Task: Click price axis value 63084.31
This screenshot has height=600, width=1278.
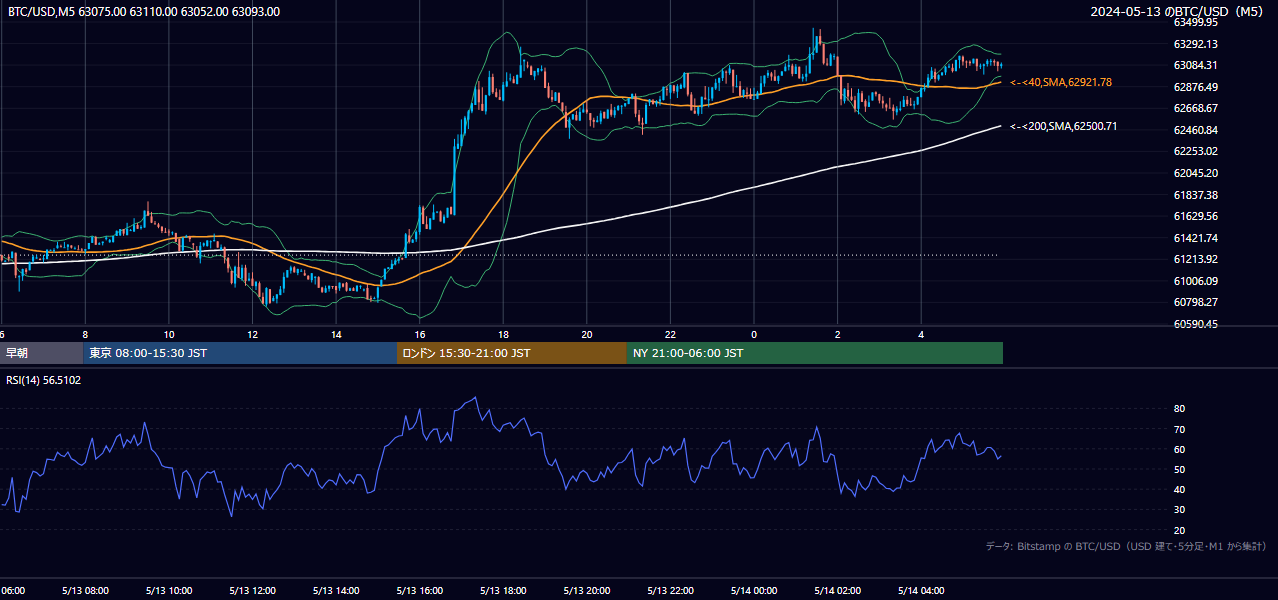Action: click(1197, 65)
